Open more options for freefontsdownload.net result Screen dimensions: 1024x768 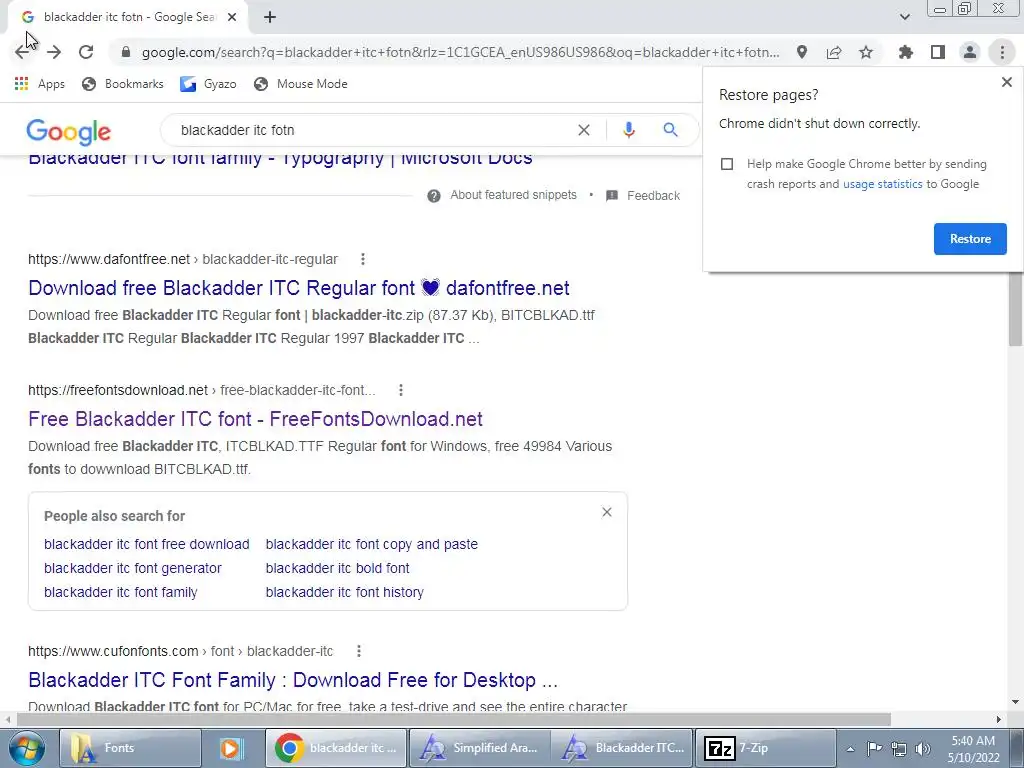400,390
